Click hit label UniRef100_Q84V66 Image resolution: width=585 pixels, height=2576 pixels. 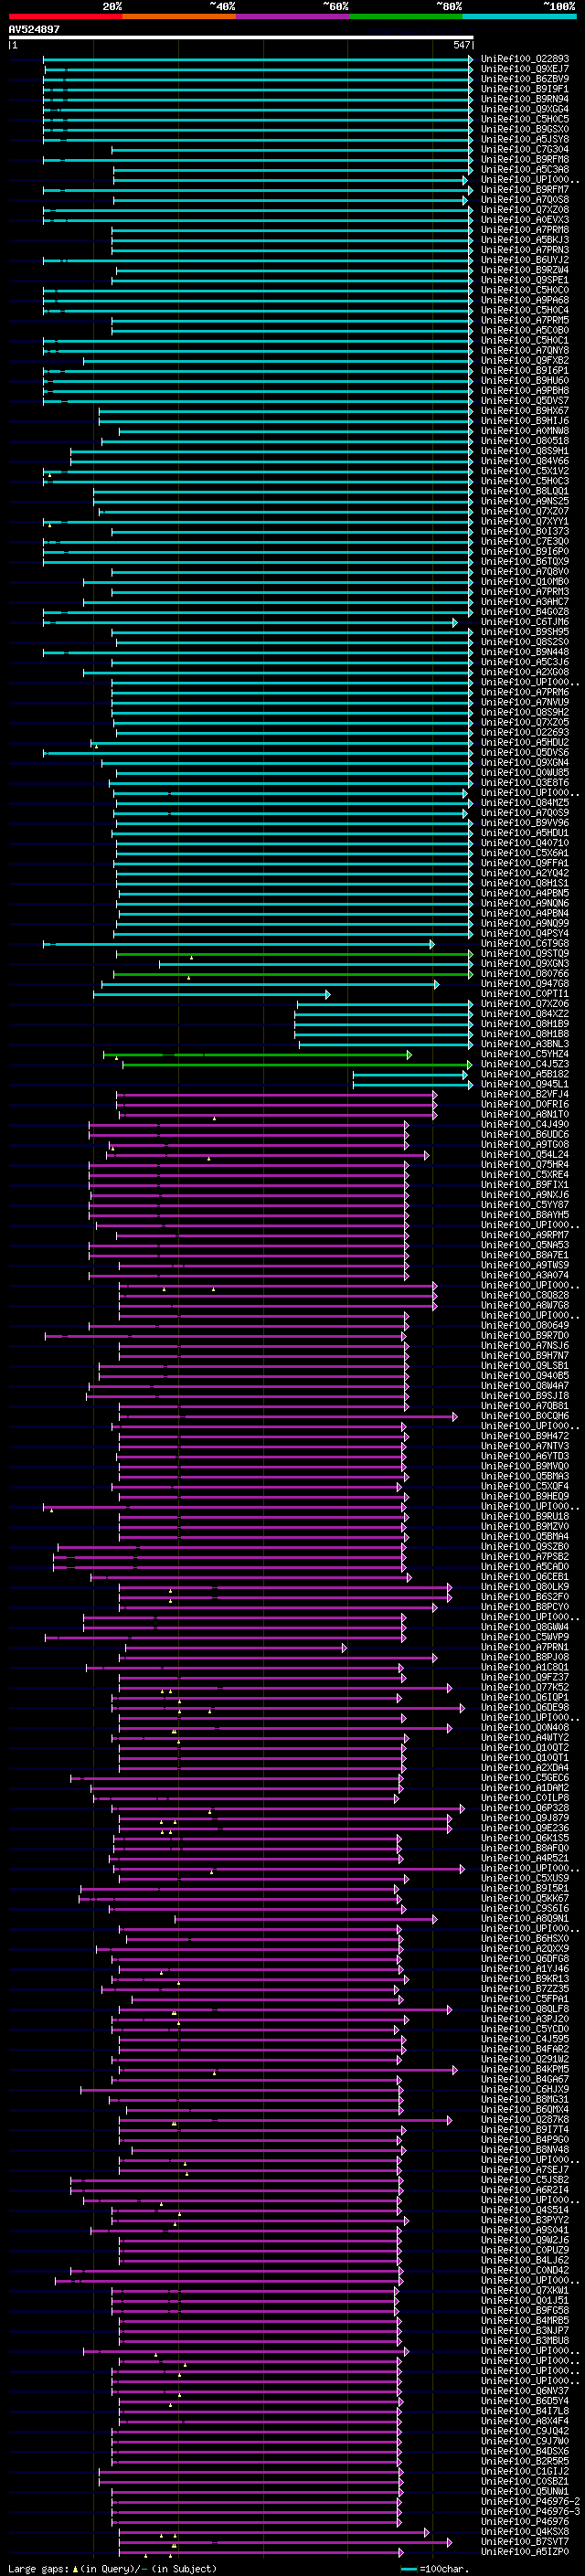pos(525,461)
